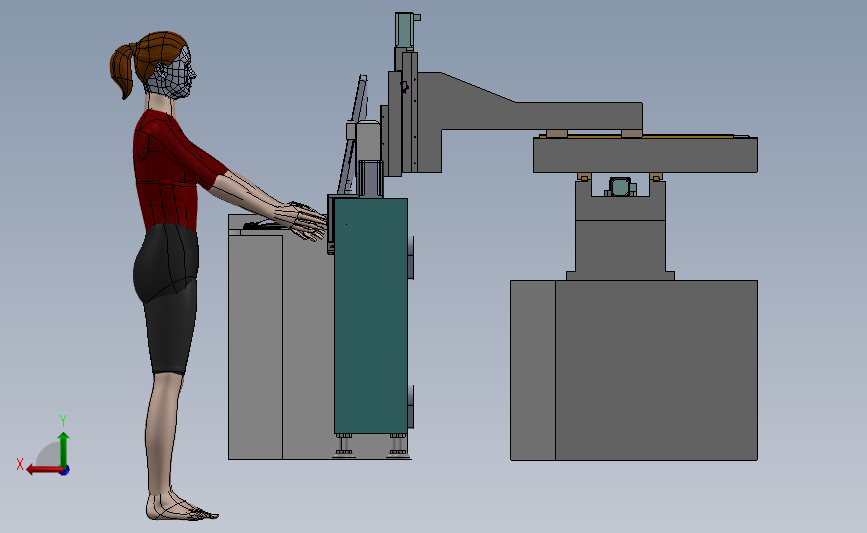
Task: Click the green Y axis arrow of the triad
Action: 64,448
